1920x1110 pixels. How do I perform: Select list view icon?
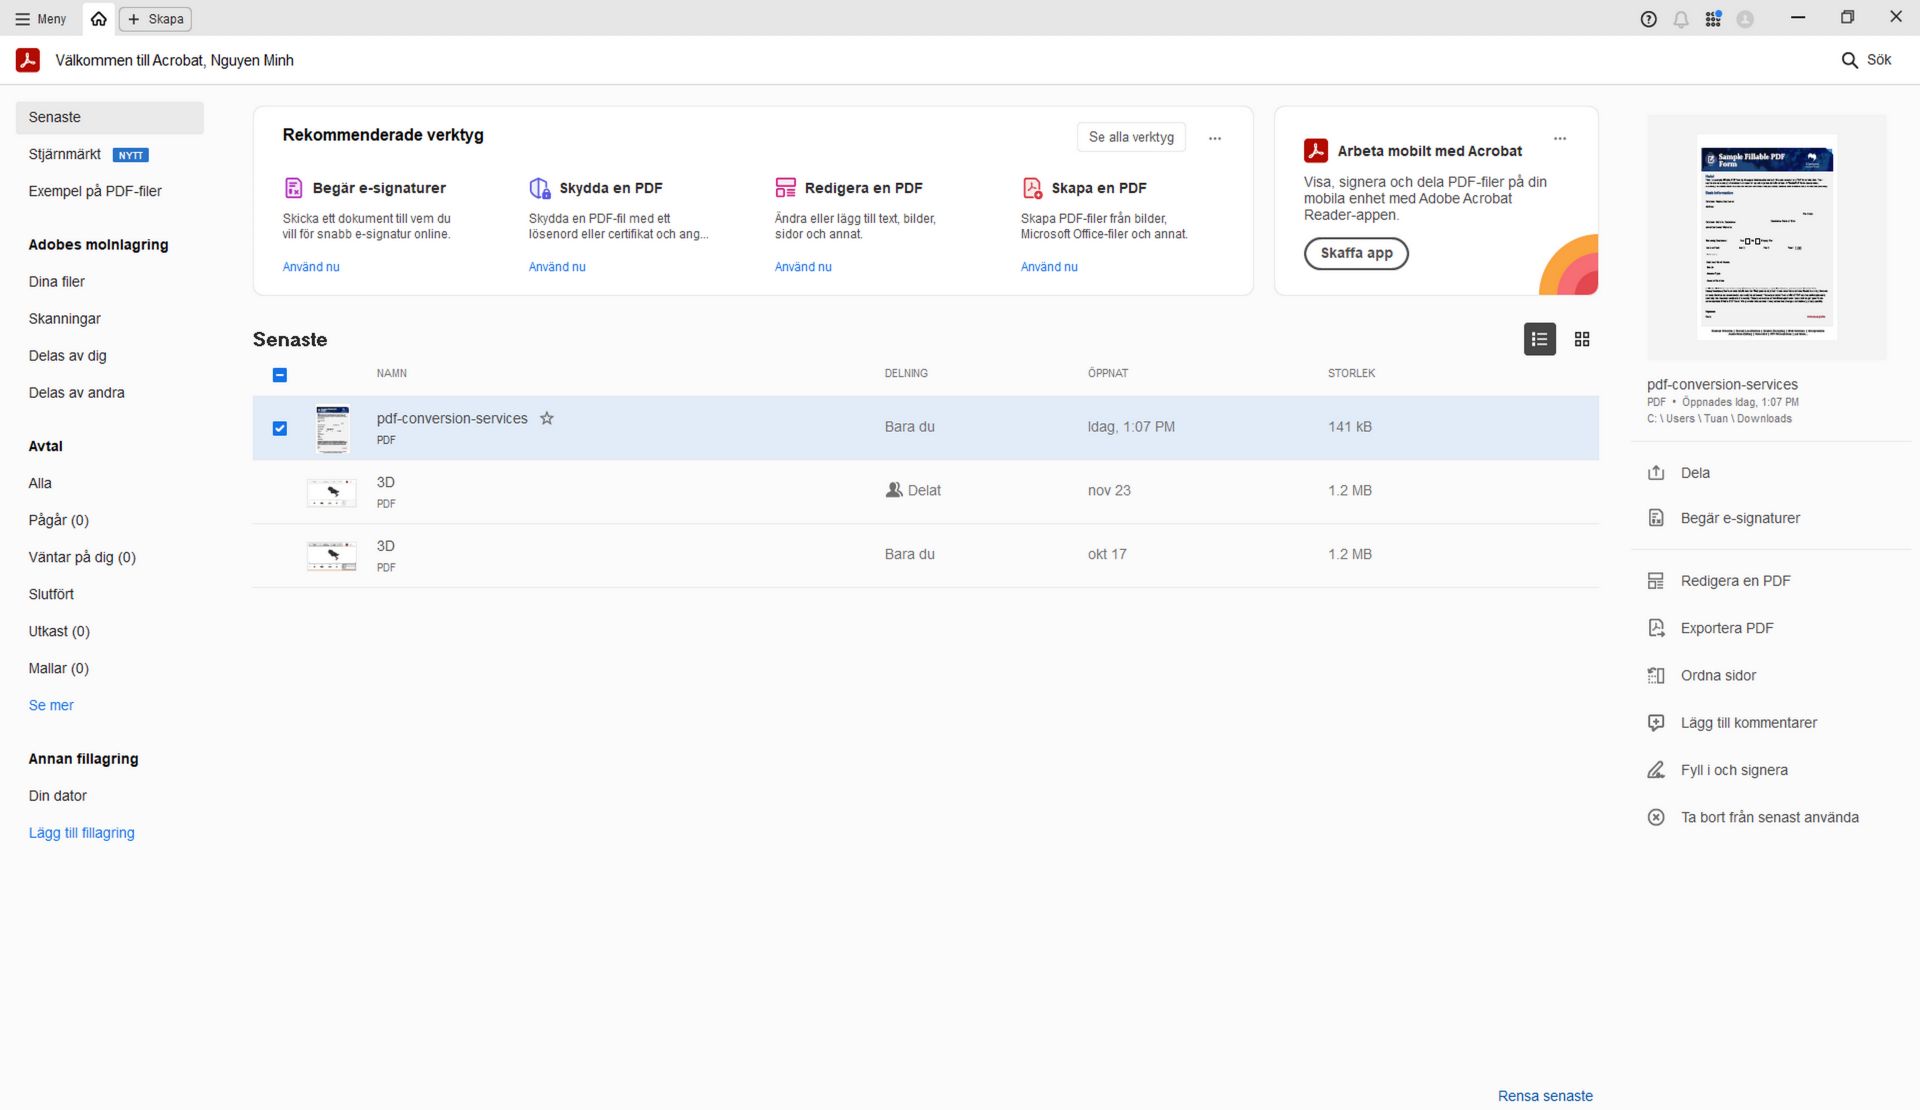pyautogui.click(x=1539, y=340)
